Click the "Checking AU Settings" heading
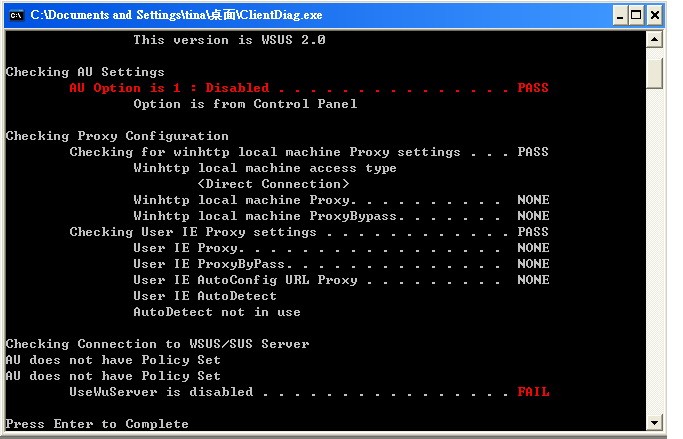This screenshot has width=683, height=439. (85, 72)
